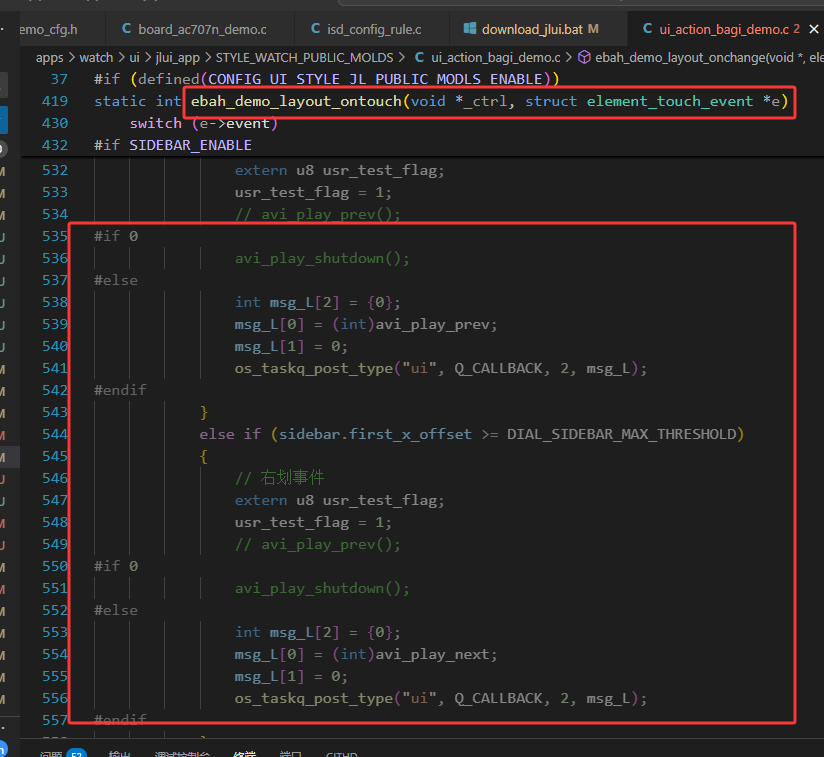Click avi_play_next on line 554
Screen dimensions: 824x757
[432, 655]
